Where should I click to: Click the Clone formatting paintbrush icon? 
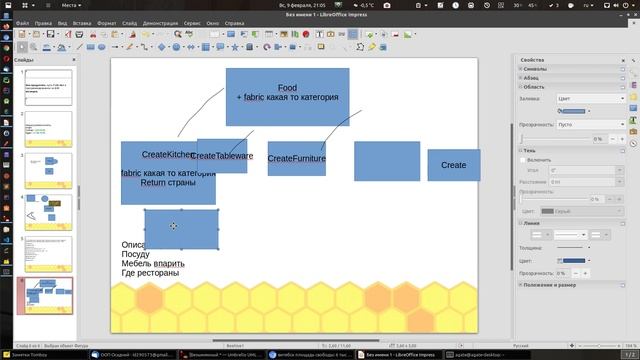point(132,35)
